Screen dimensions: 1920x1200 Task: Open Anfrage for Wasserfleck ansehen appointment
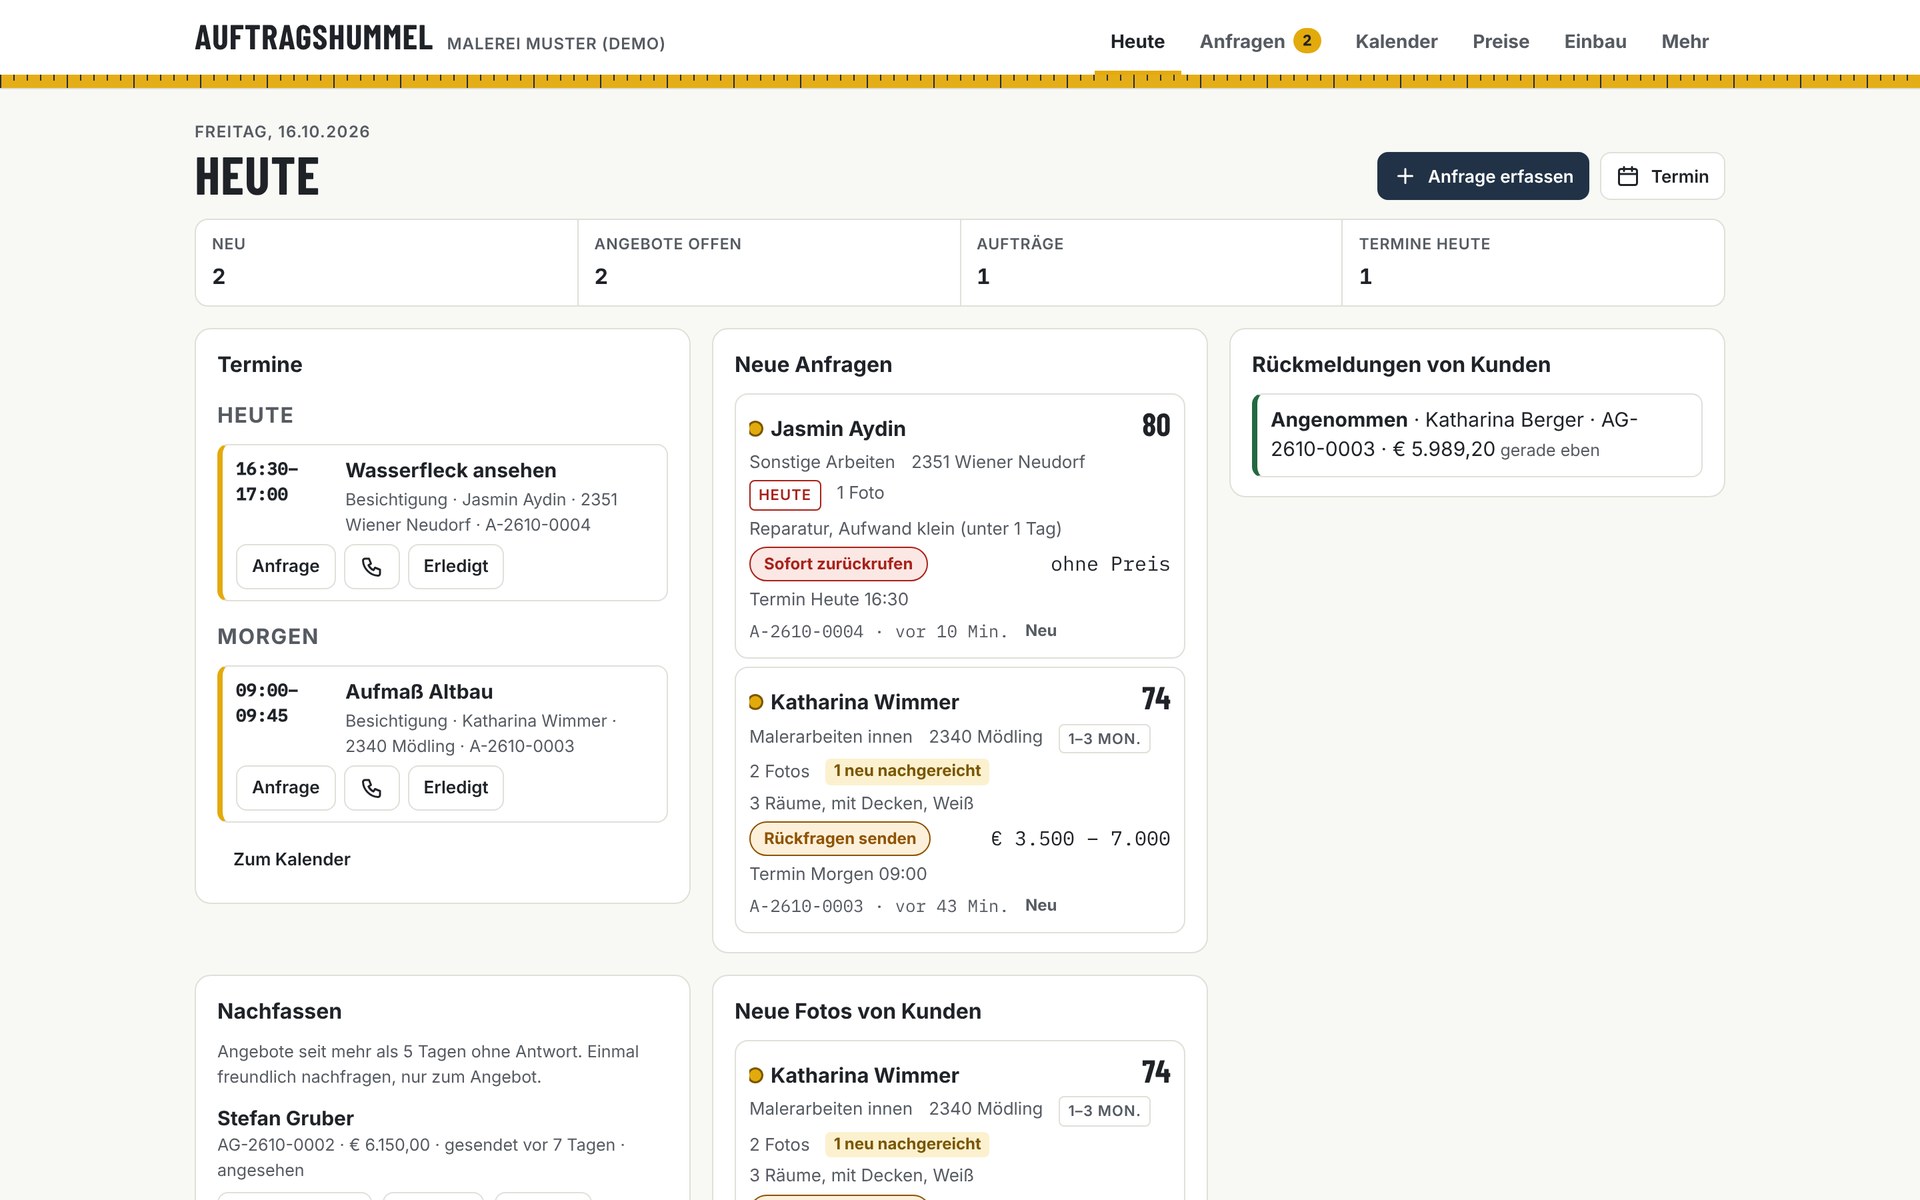click(286, 567)
